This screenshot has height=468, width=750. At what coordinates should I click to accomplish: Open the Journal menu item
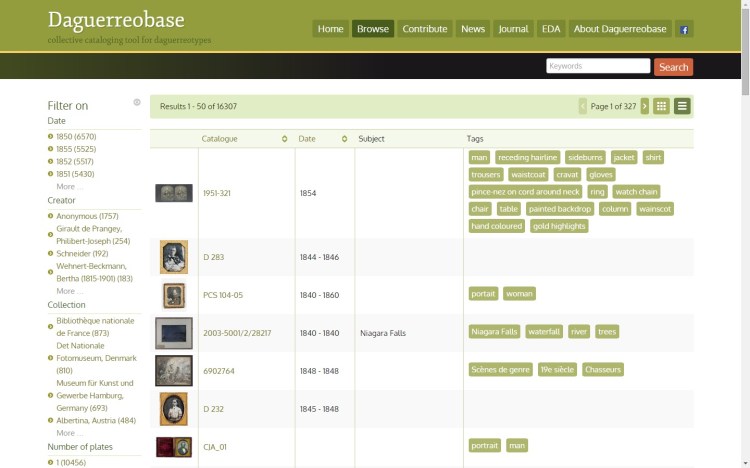513,29
